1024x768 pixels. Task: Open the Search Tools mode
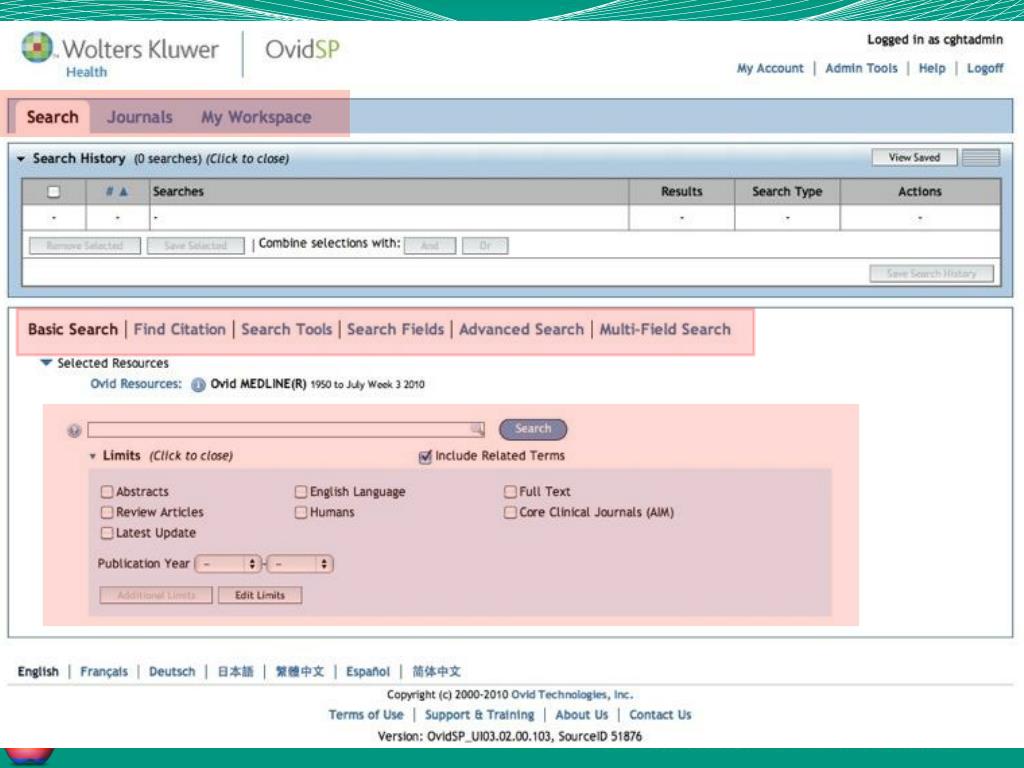click(x=287, y=330)
